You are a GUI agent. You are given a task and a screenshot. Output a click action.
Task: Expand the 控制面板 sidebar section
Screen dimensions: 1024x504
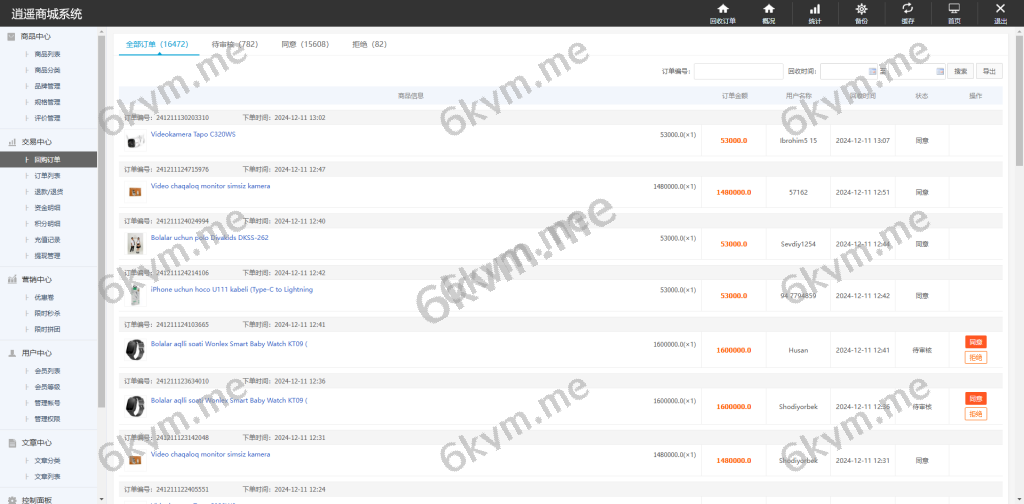pos(49,498)
